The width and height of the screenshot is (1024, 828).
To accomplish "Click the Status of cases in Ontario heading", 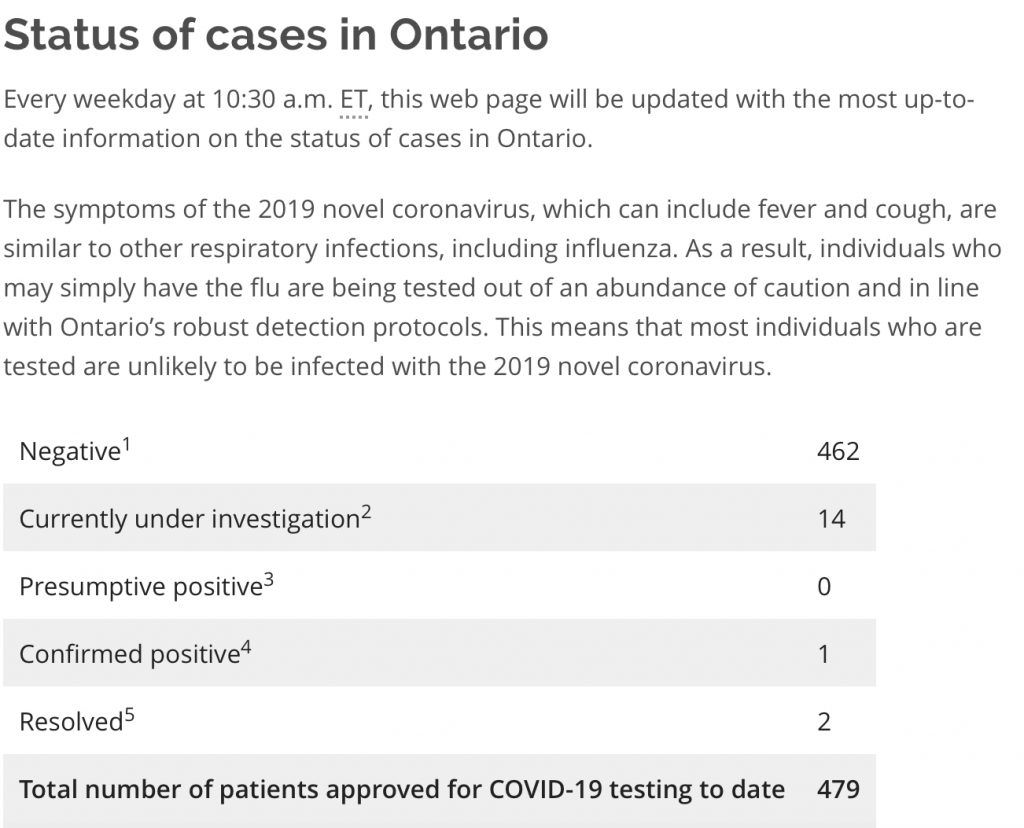I will [x=276, y=34].
